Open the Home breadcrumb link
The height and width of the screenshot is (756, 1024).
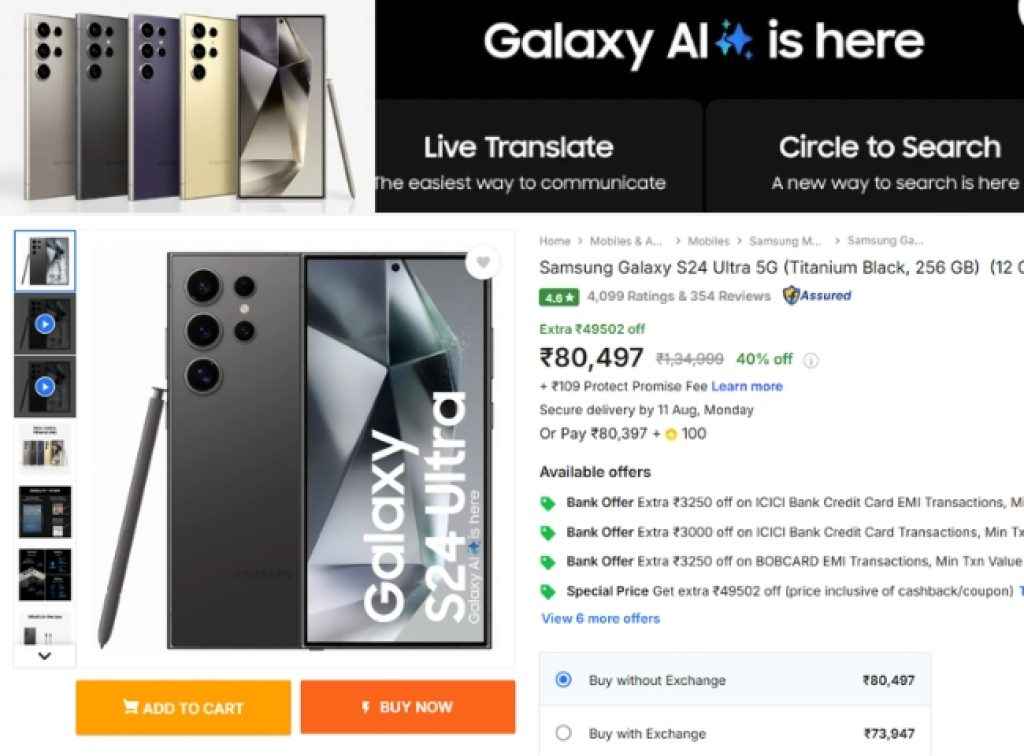tap(554, 241)
